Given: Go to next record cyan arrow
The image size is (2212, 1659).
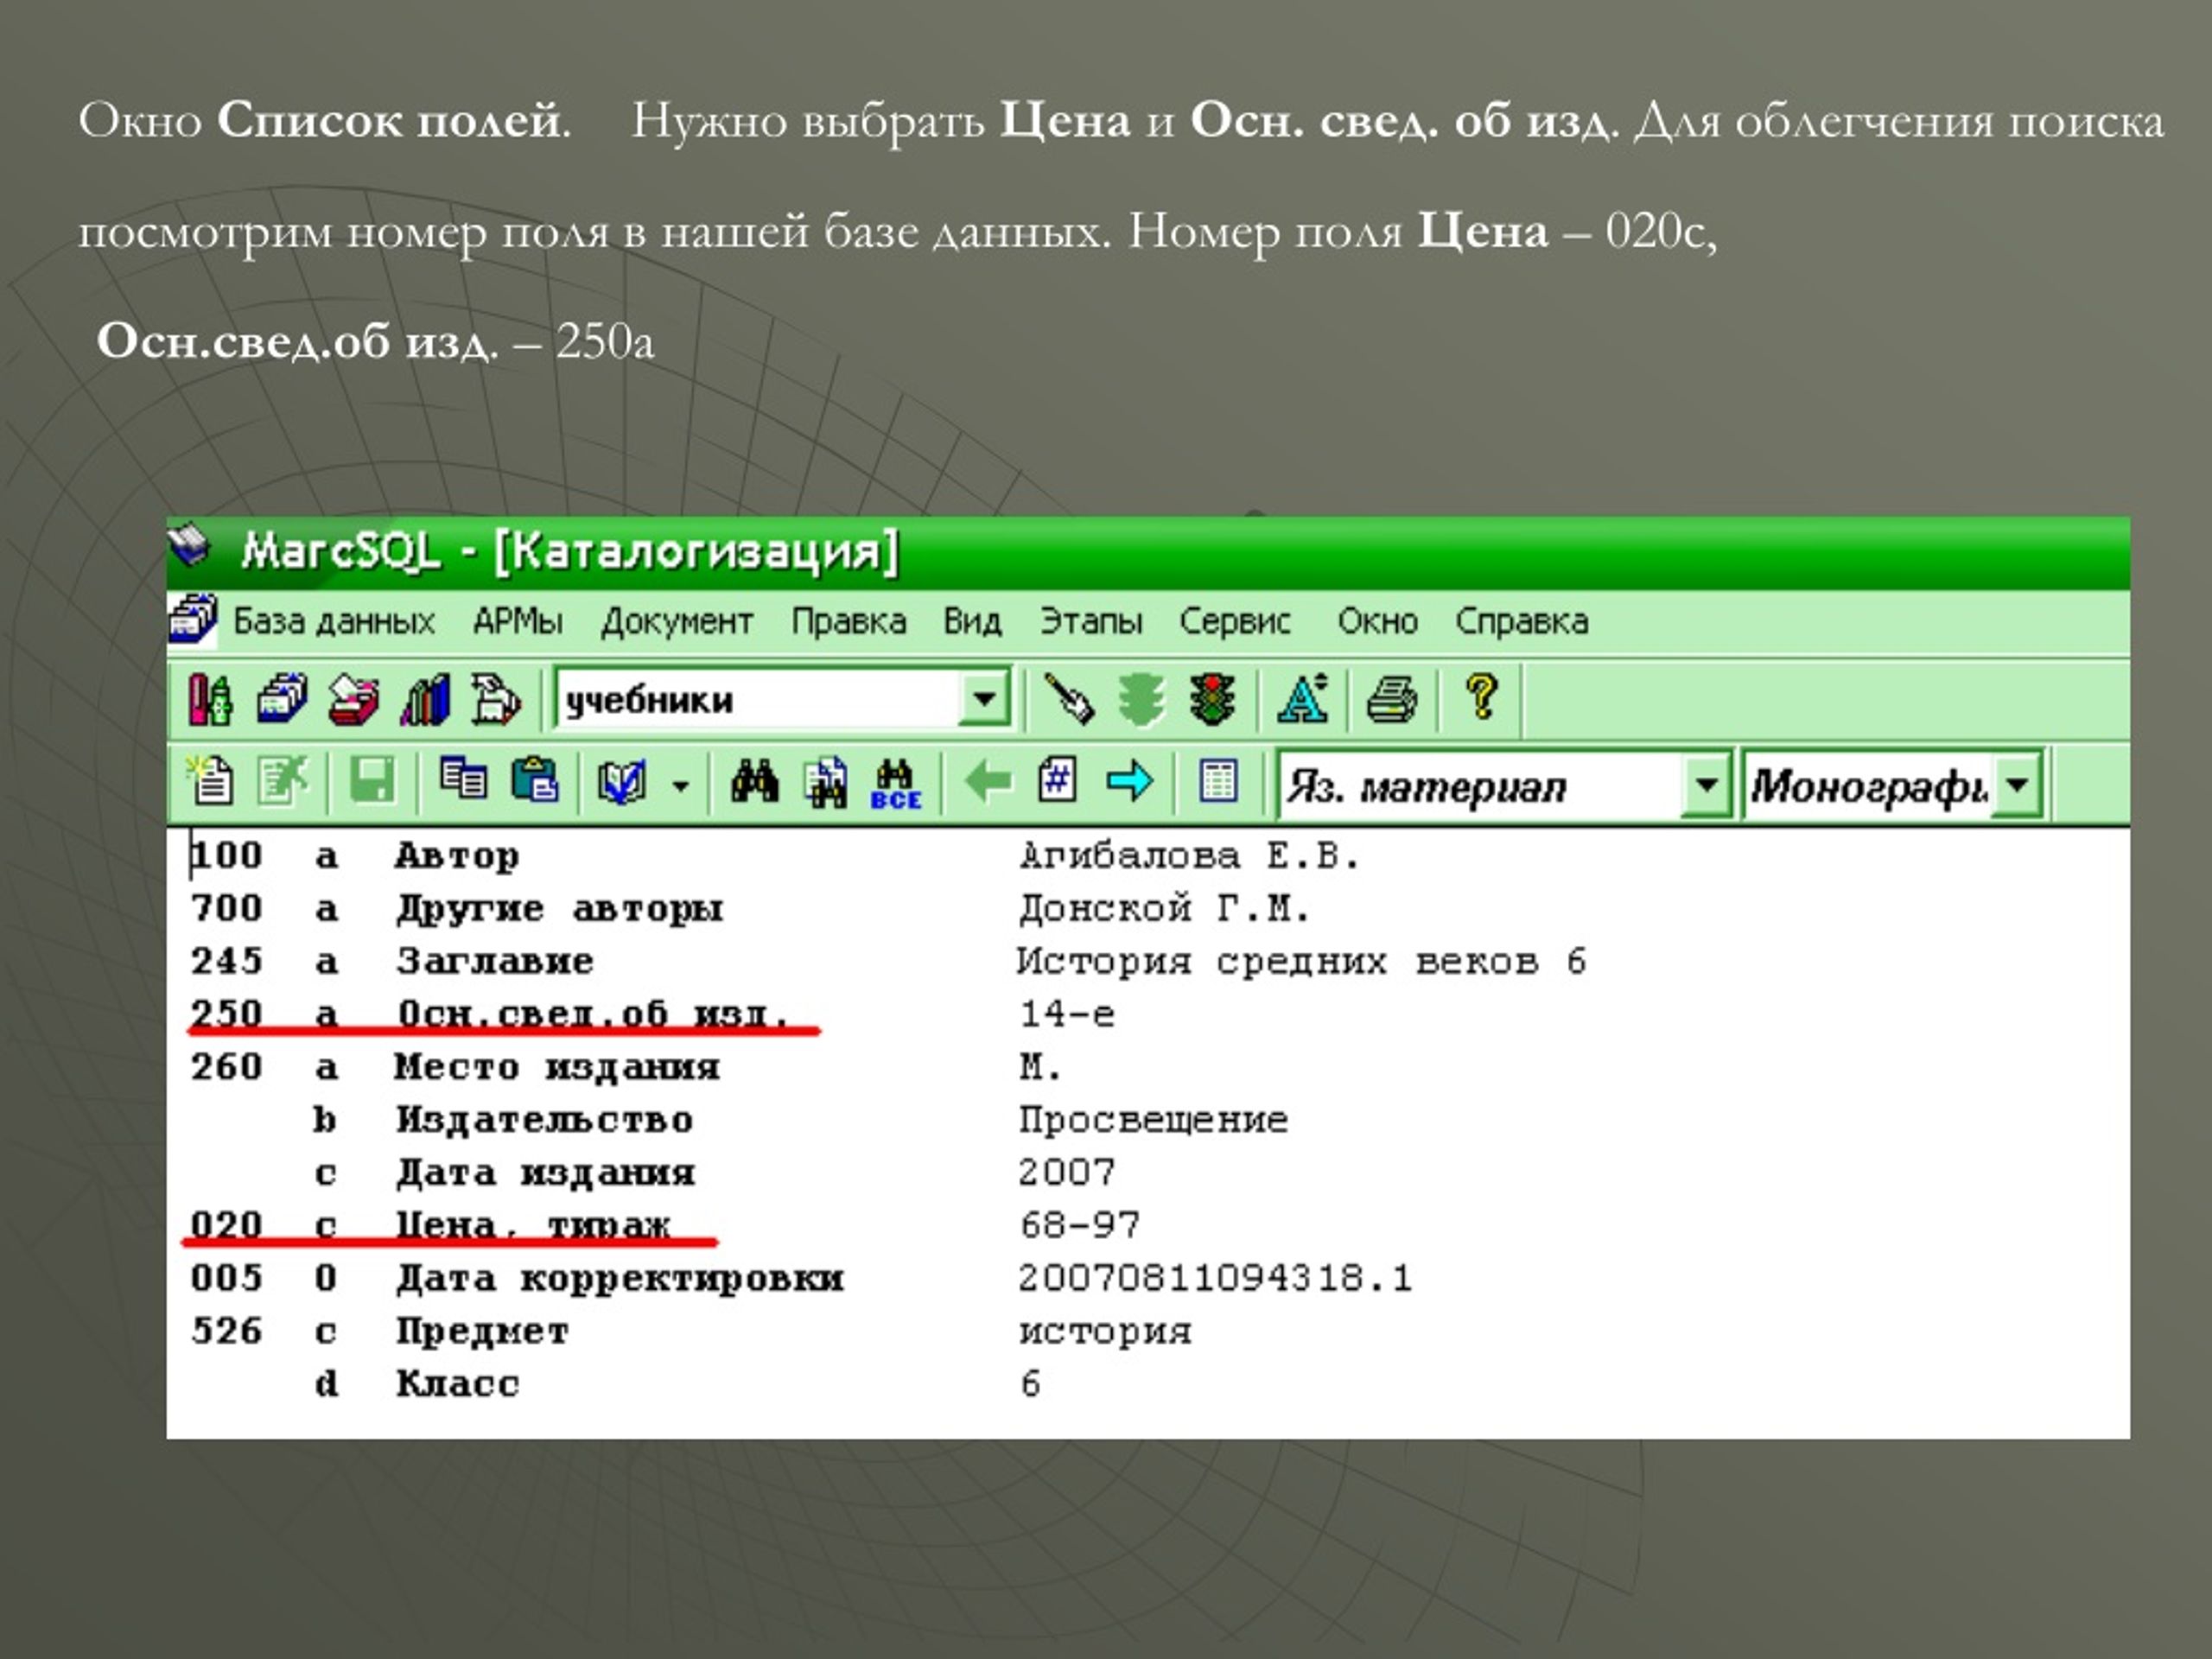Looking at the screenshot, I should pyautogui.click(x=1130, y=781).
